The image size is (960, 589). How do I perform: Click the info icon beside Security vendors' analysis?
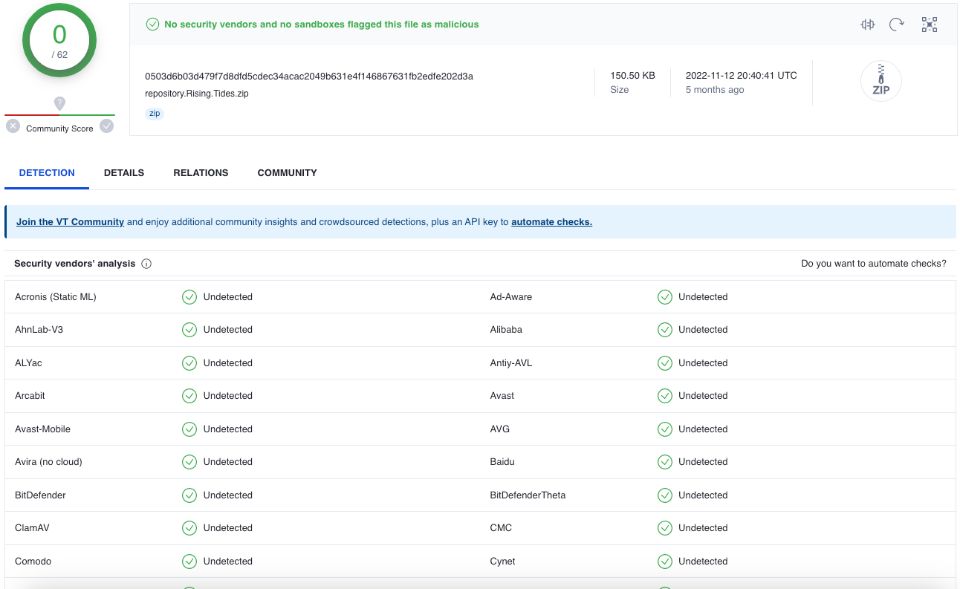pyautogui.click(x=146, y=264)
